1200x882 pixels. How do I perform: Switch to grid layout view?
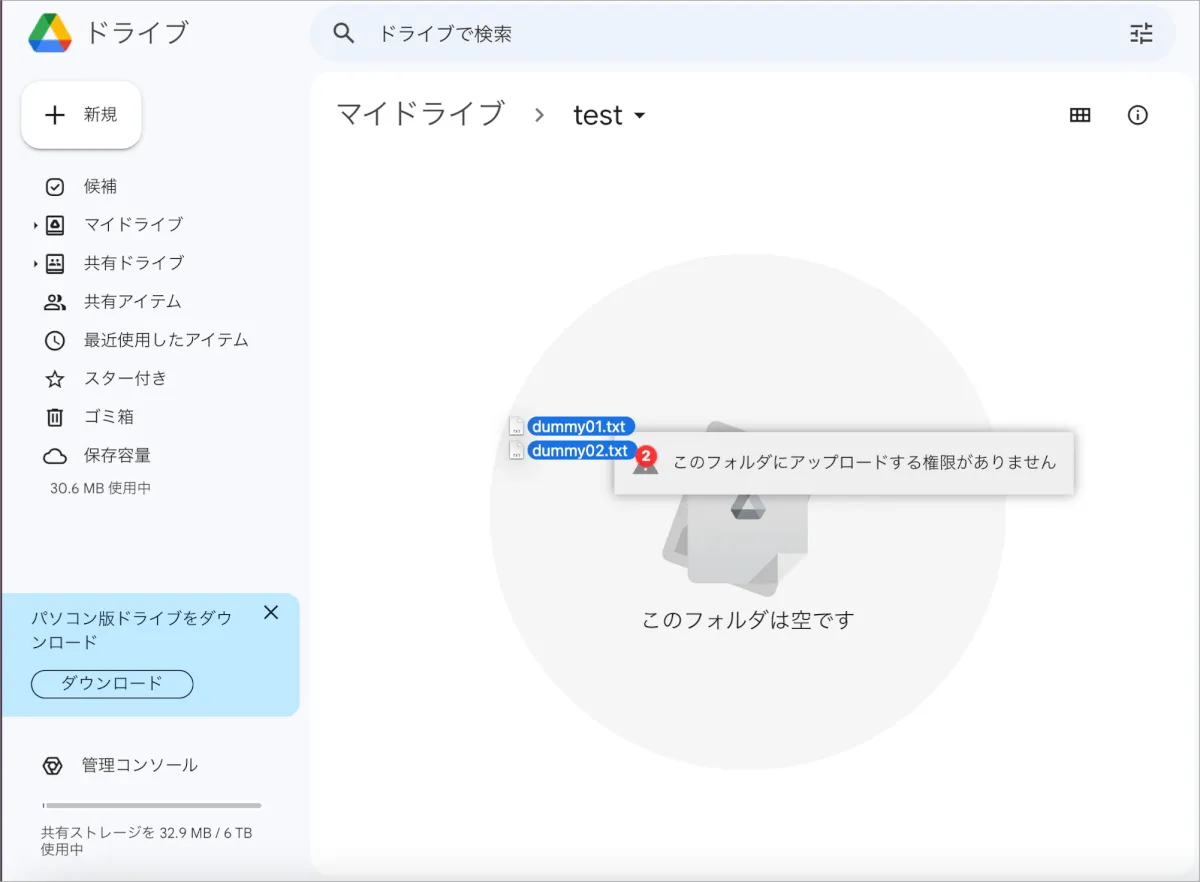tap(1080, 115)
